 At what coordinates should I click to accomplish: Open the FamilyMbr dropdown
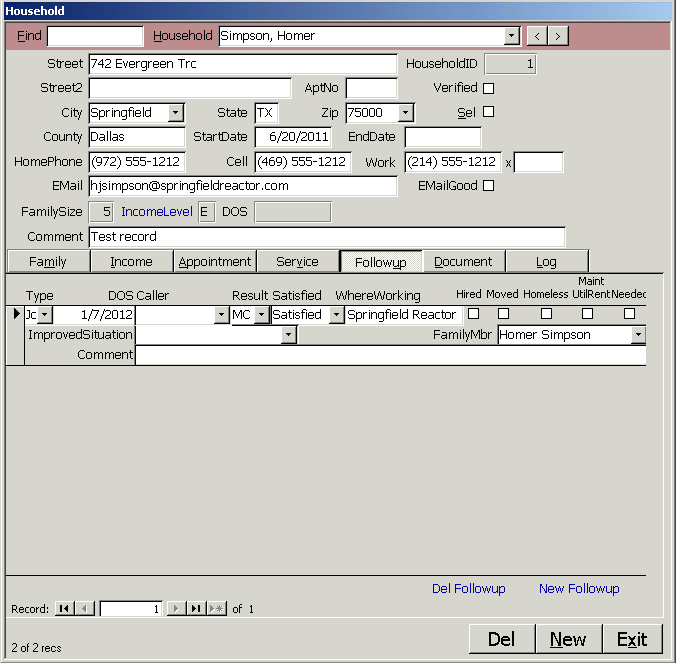tap(638, 335)
